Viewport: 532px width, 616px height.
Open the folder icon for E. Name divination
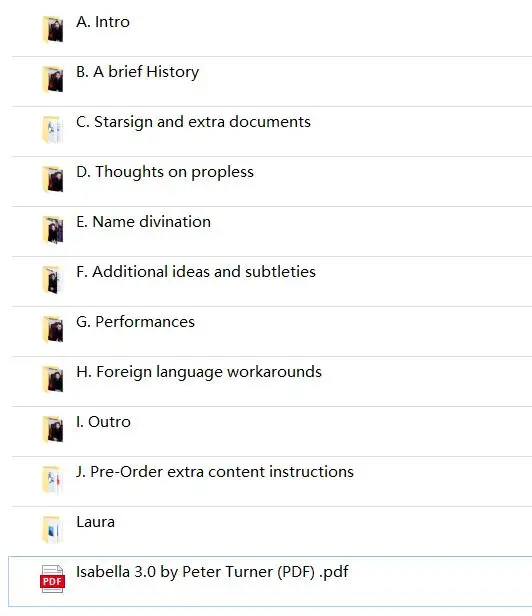53,229
